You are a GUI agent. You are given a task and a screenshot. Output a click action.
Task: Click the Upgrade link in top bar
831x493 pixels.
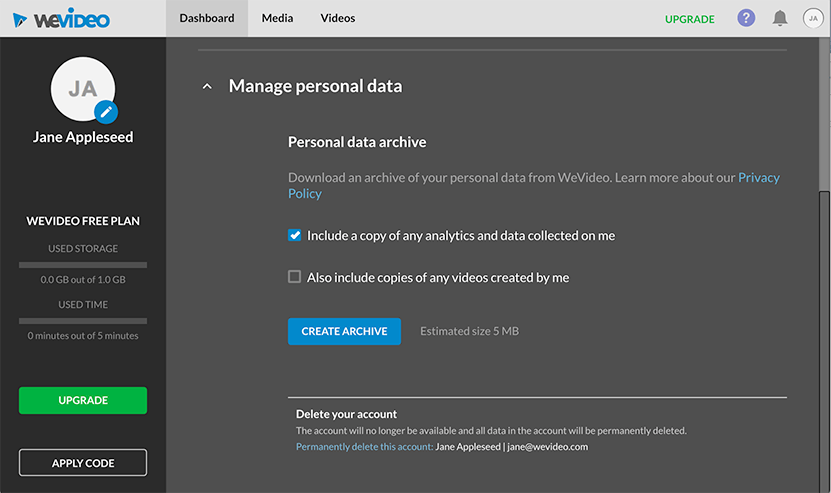(x=690, y=19)
